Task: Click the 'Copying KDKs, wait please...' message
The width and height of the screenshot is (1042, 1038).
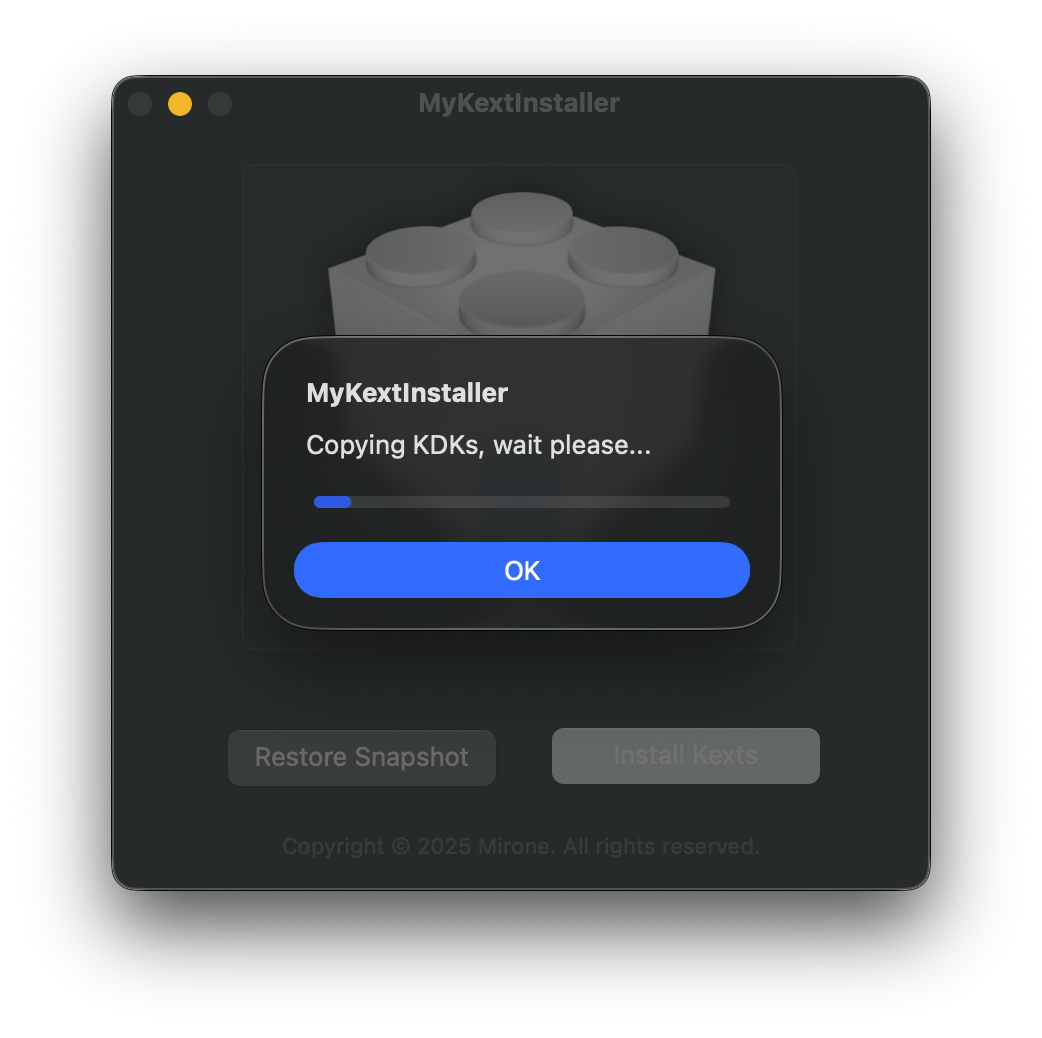Action: coord(478,445)
